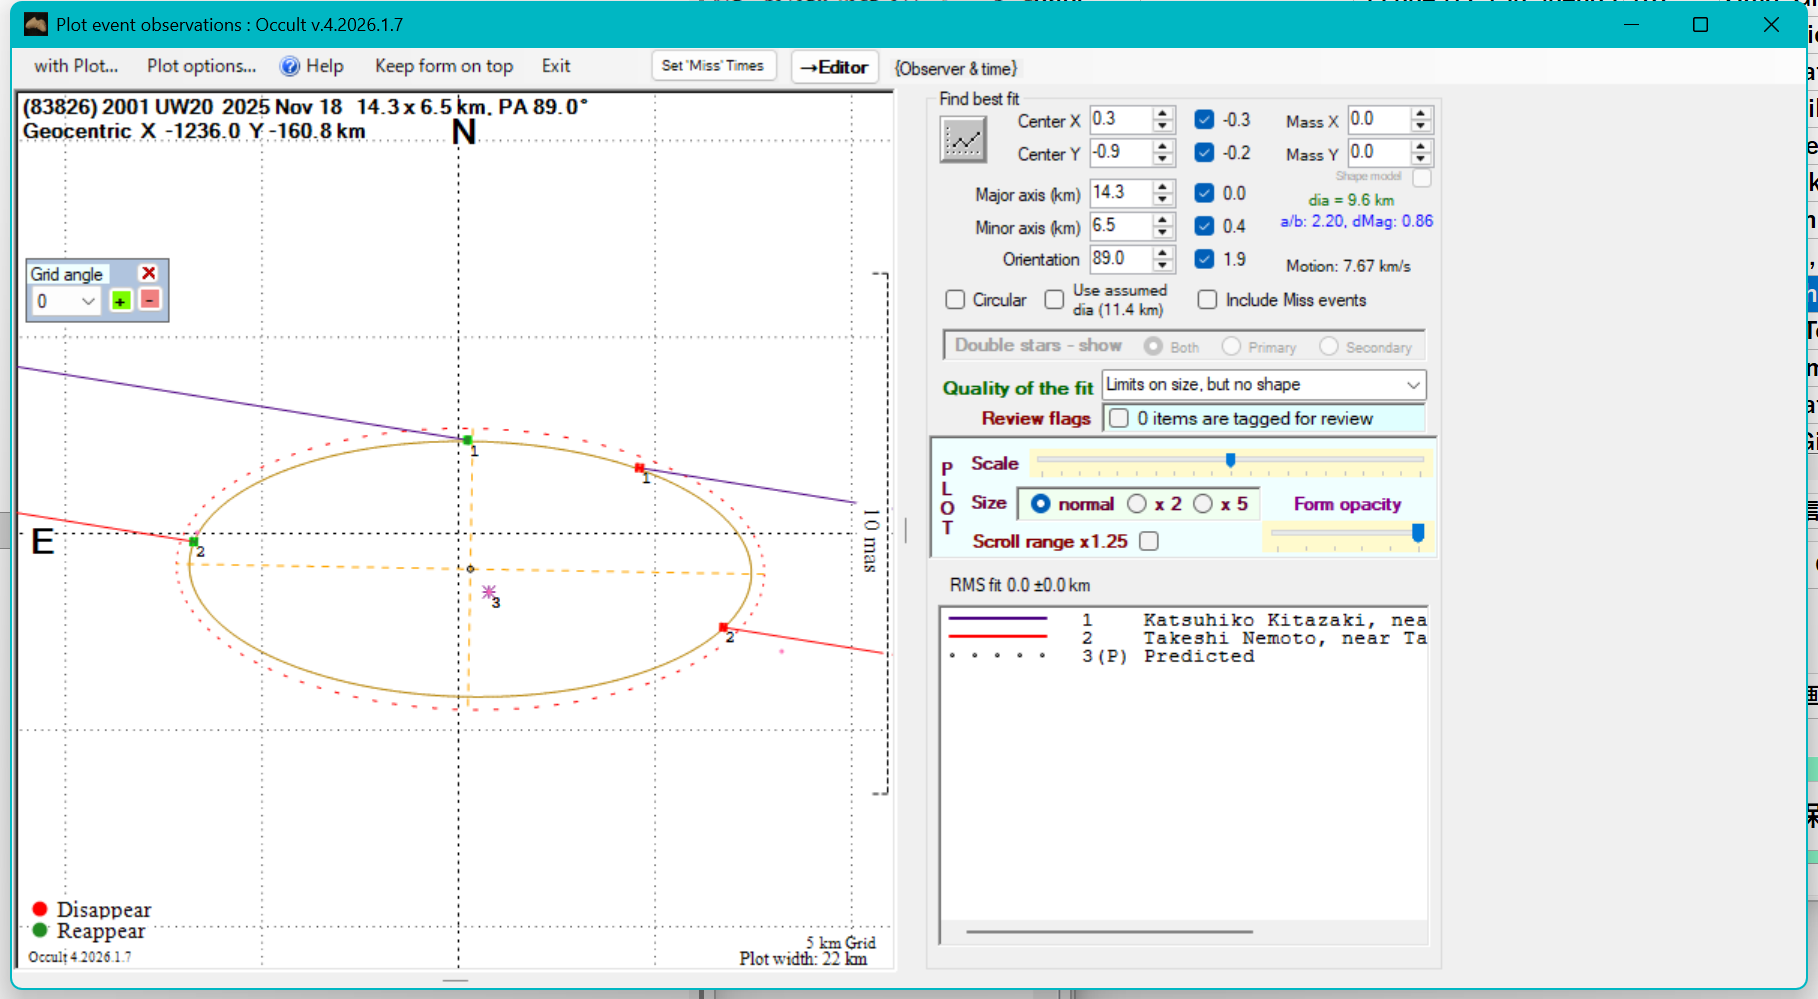Increase Major axis value with up arrow
Viewport: 1818px width, 999px height.
click(1162, 187)
